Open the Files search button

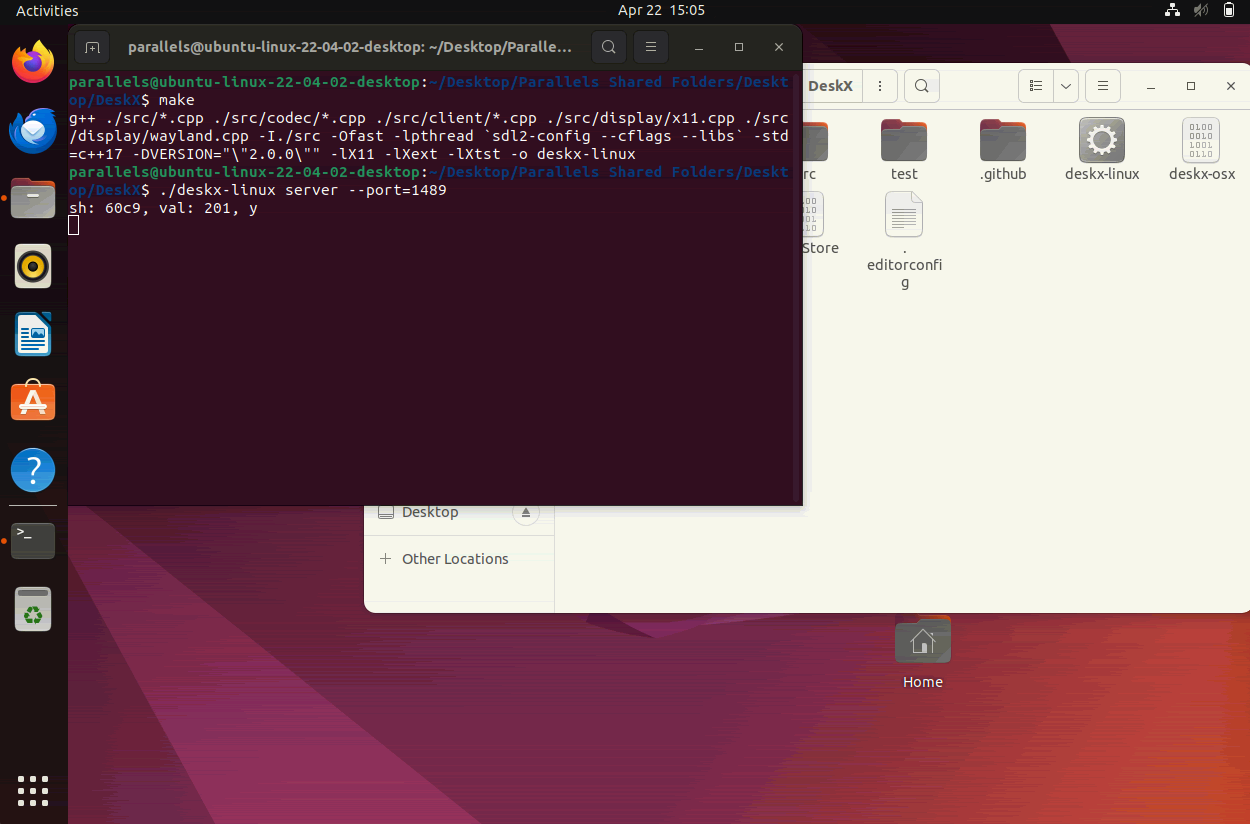point(921,86)
